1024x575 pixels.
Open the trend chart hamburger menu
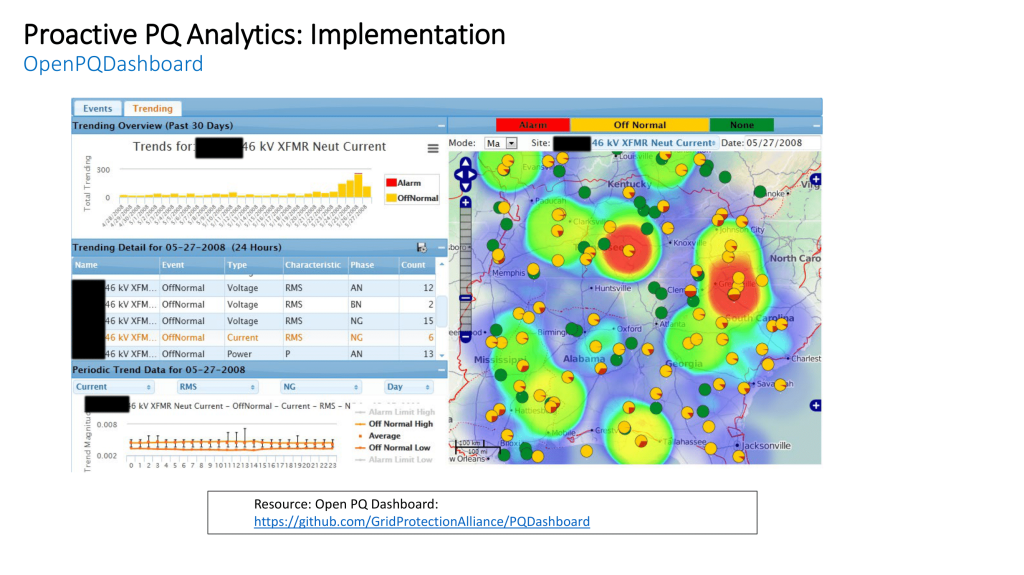click(433, 148)
